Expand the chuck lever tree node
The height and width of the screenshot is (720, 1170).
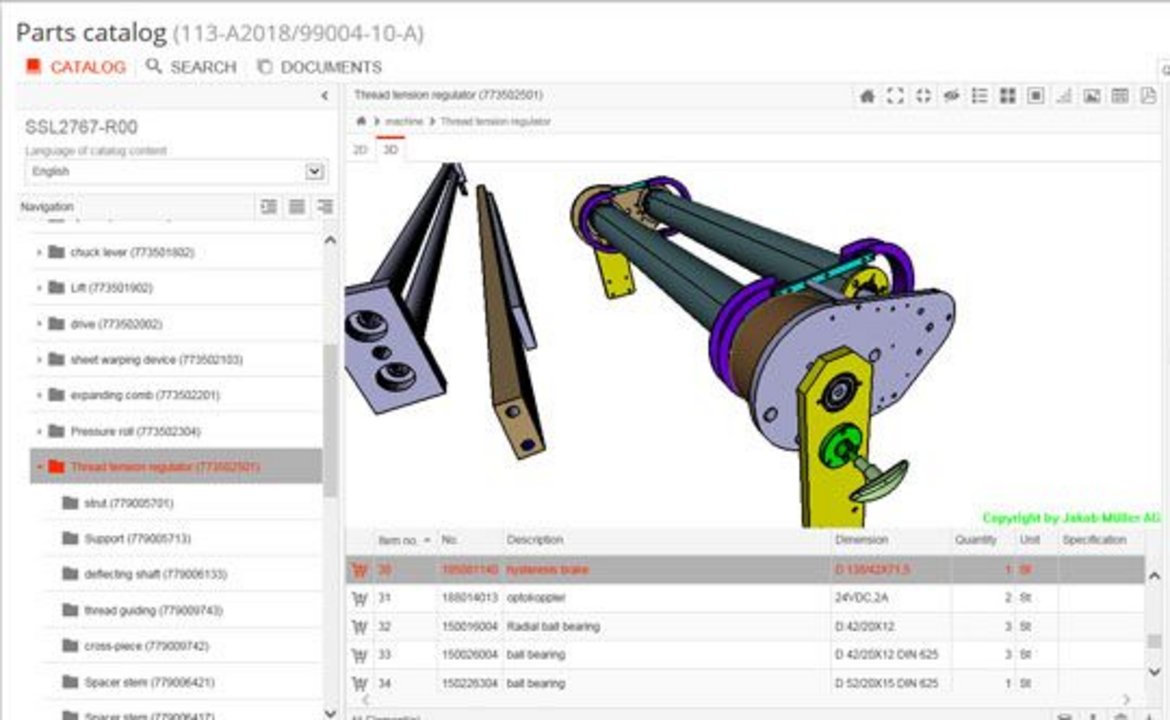click(x=39, y=252)
